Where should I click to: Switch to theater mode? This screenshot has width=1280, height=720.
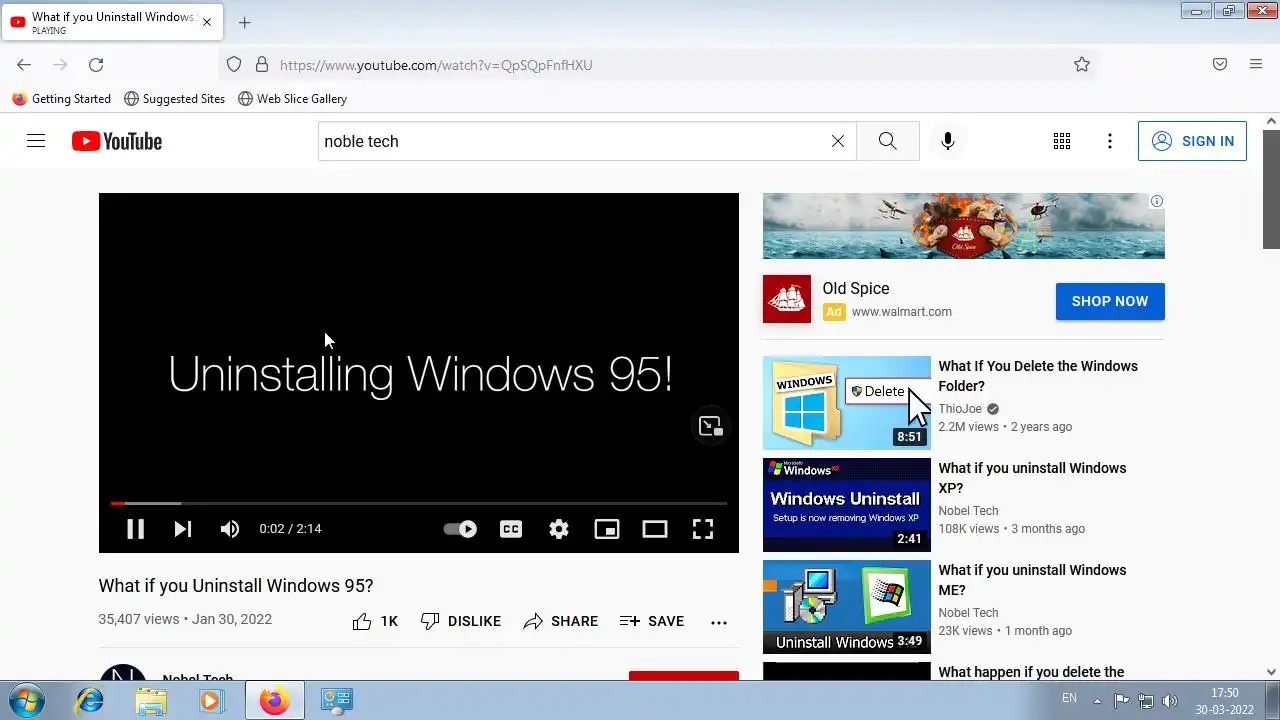click(x=655, y=529)
